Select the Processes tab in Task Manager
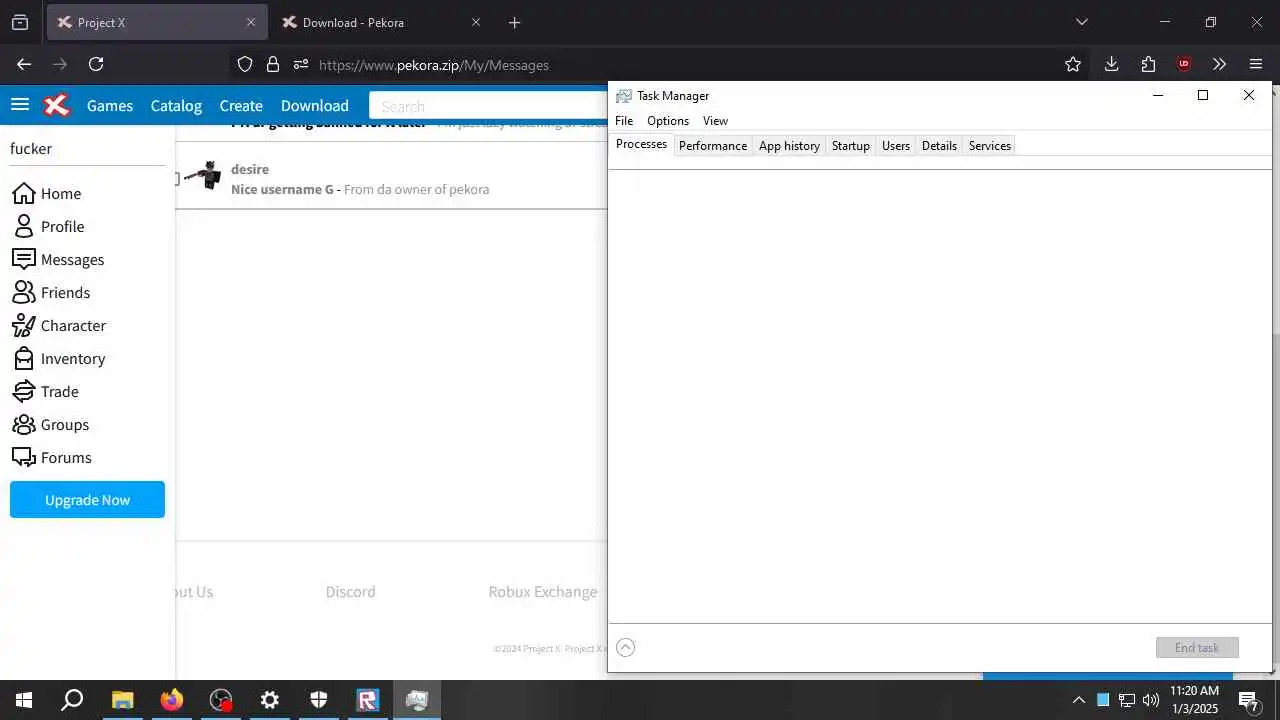Screen dimensions: 1280x720 tap(641, 144)
